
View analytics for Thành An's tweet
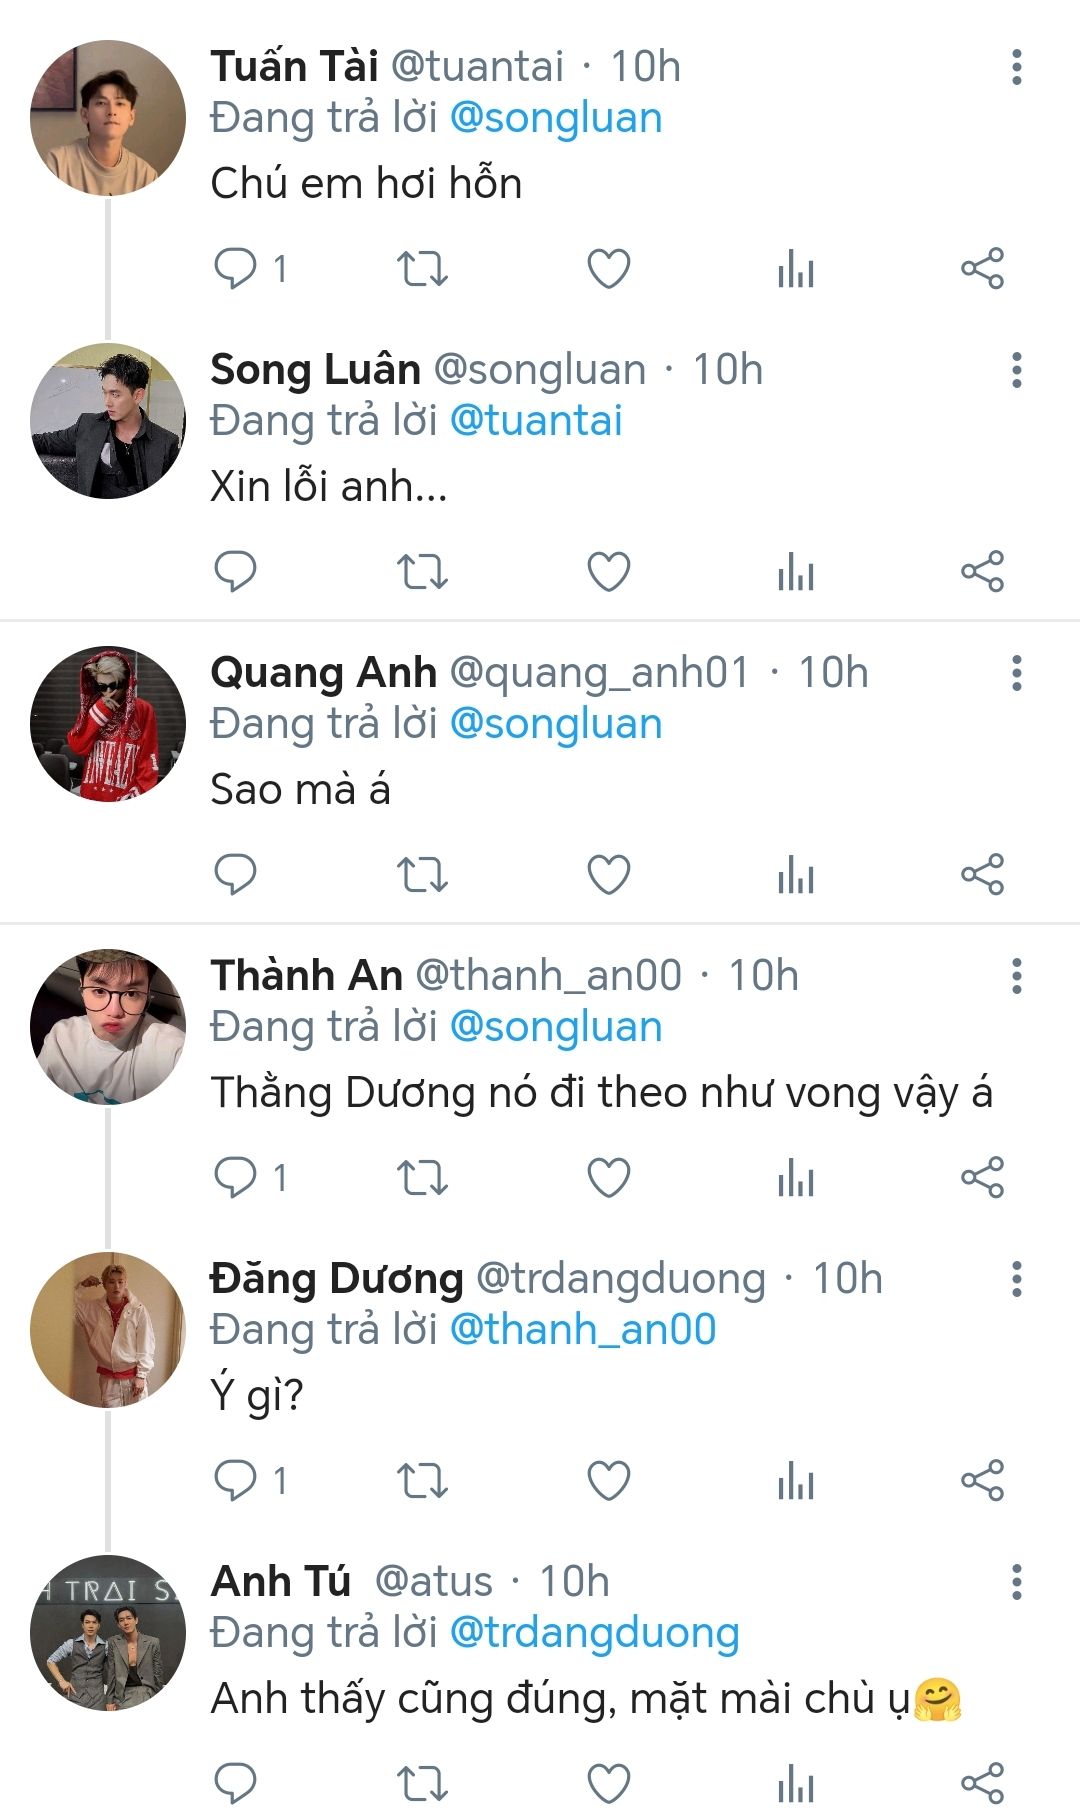click(796, 1178)
